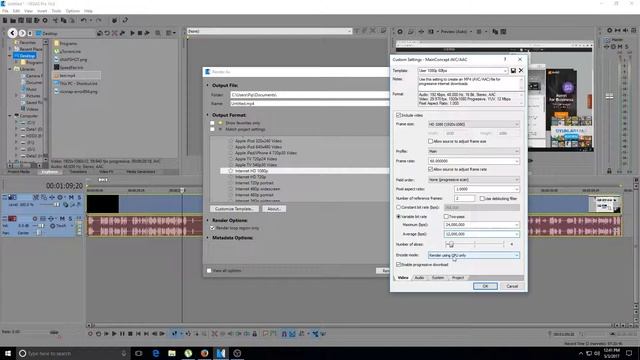
Task: Switch to the Project Media tab
Action: pyautogui.click(x=19, y=172)
